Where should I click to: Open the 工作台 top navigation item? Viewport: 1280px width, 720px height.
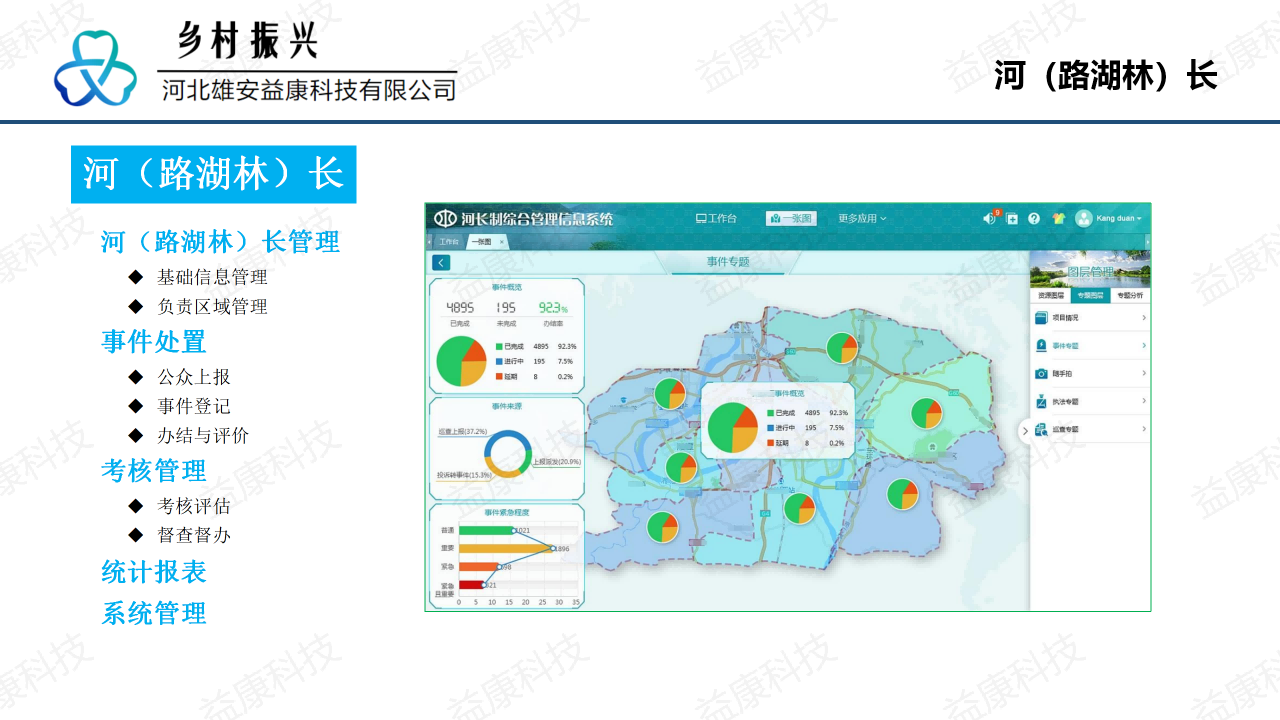tap(716, 218)
